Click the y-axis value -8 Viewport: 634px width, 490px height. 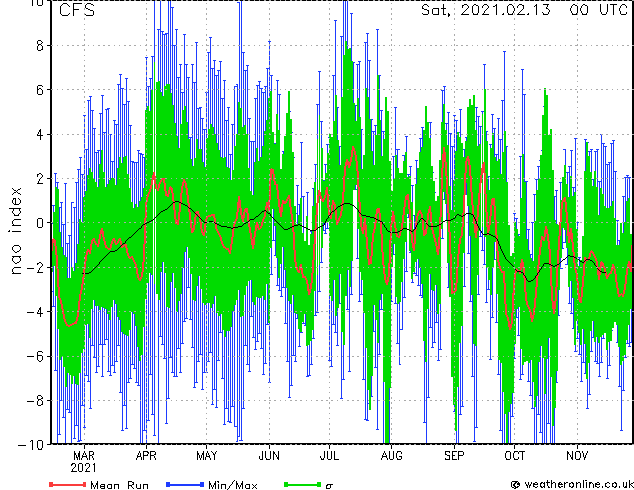pyautogui.click(x=35, y=401)
